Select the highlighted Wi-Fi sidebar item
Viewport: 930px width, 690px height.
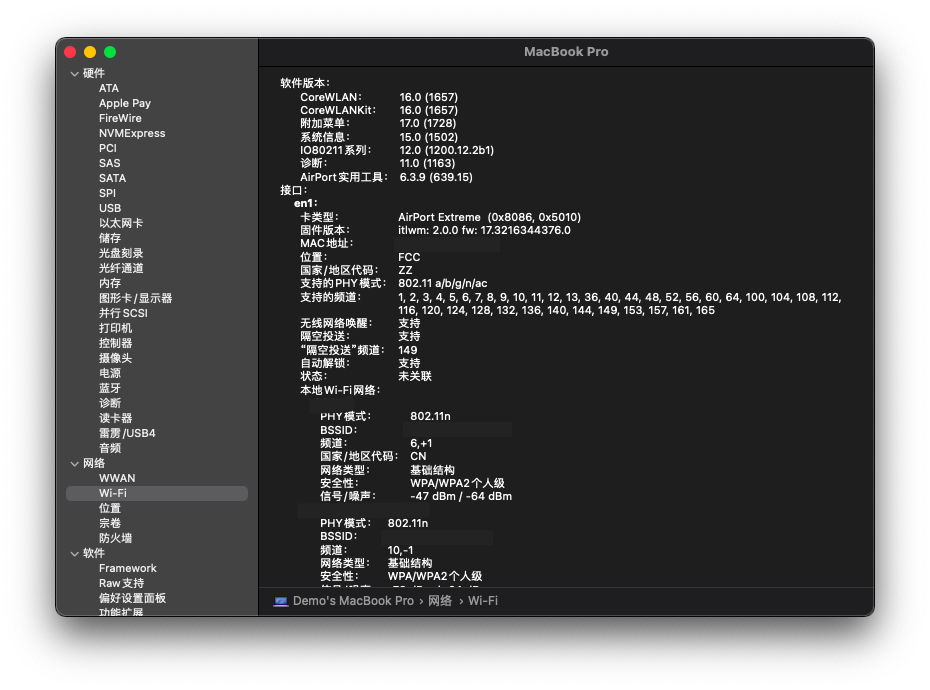[x=157, y=494]
